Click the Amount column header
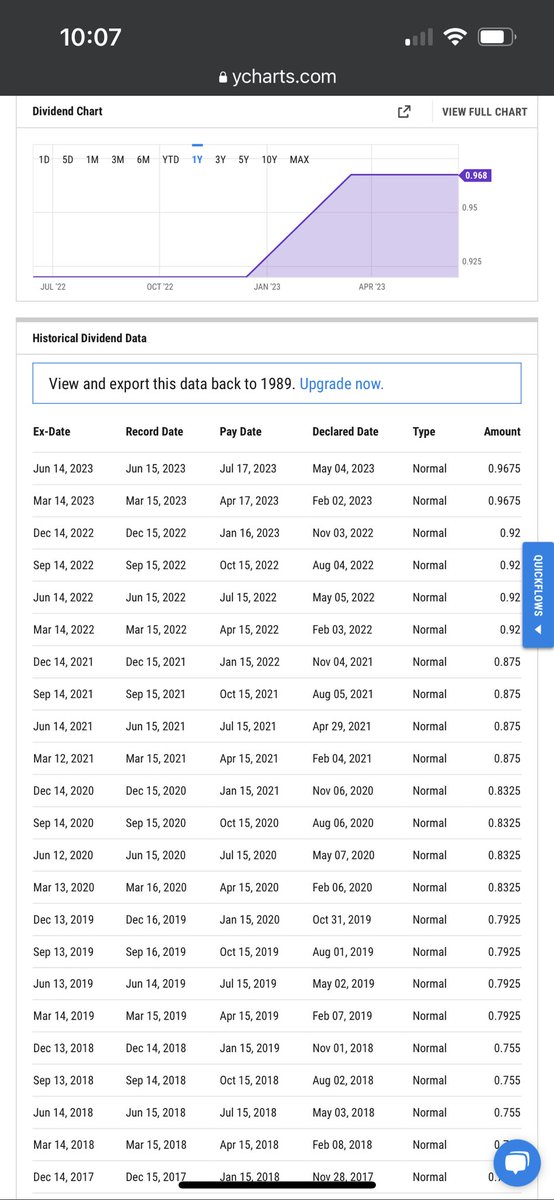 [502, 432]
